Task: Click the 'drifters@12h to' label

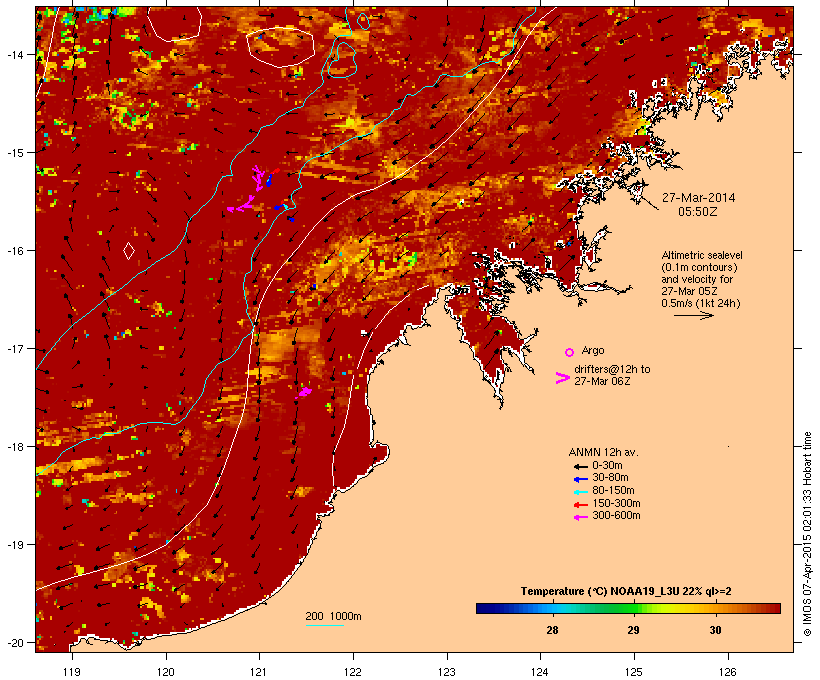Action: pyautogui.click(x=612, y=369)
